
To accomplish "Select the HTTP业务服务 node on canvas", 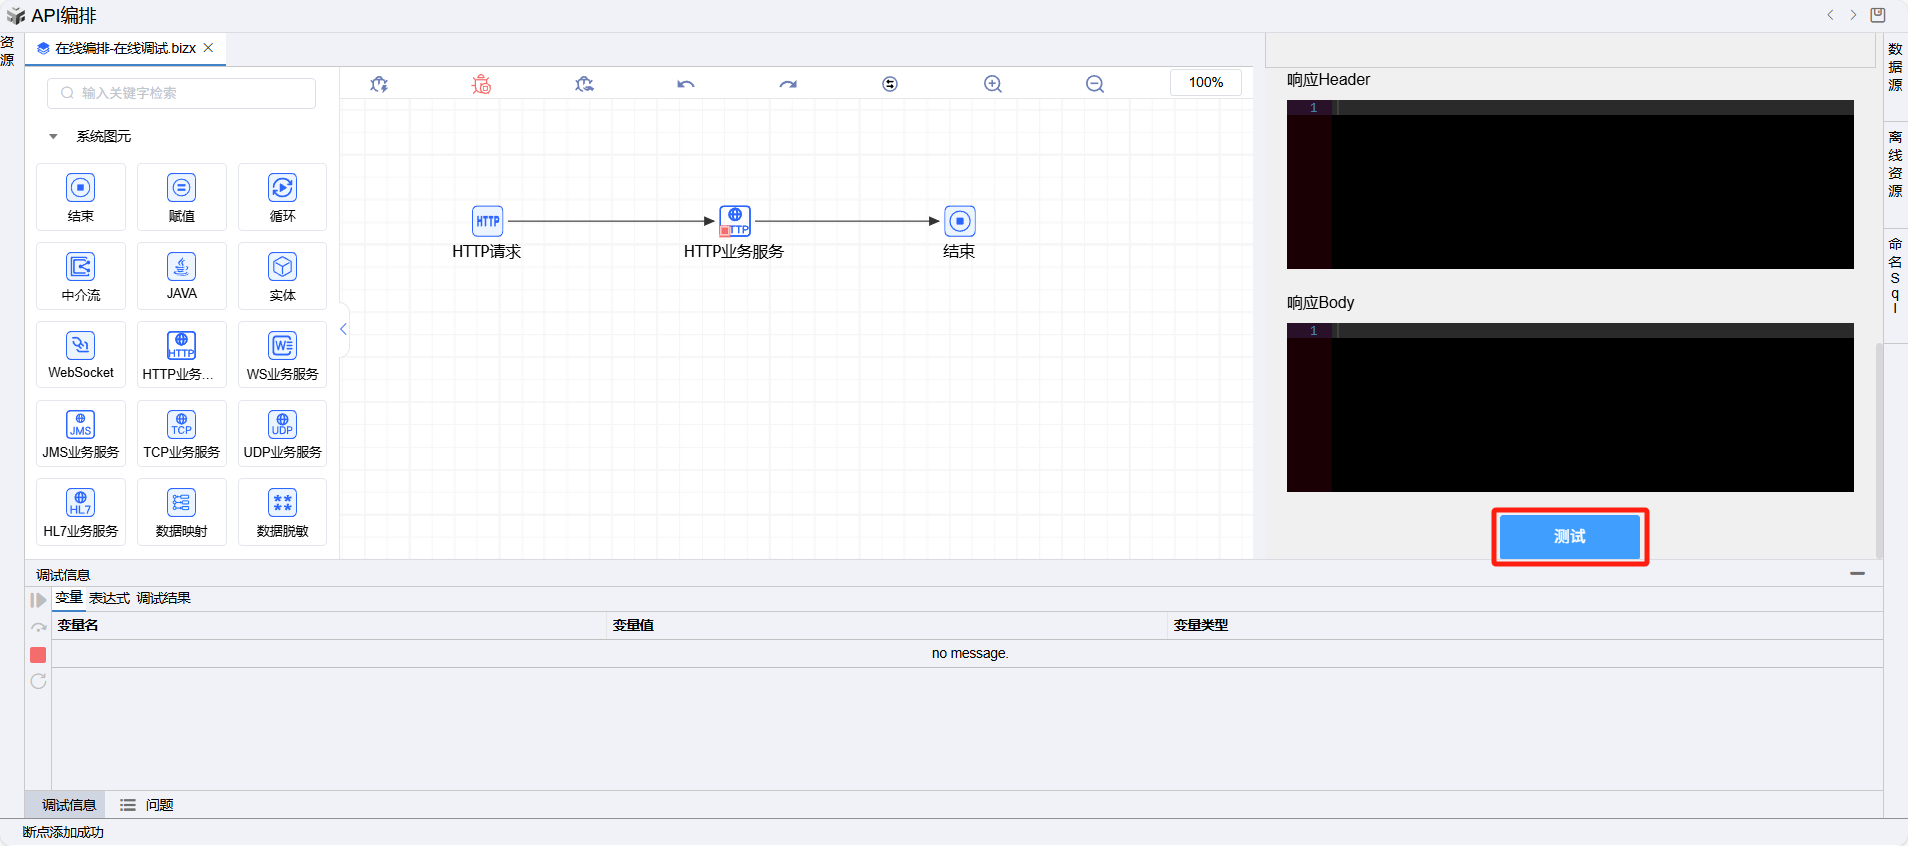I will click(x=735, y=221).
